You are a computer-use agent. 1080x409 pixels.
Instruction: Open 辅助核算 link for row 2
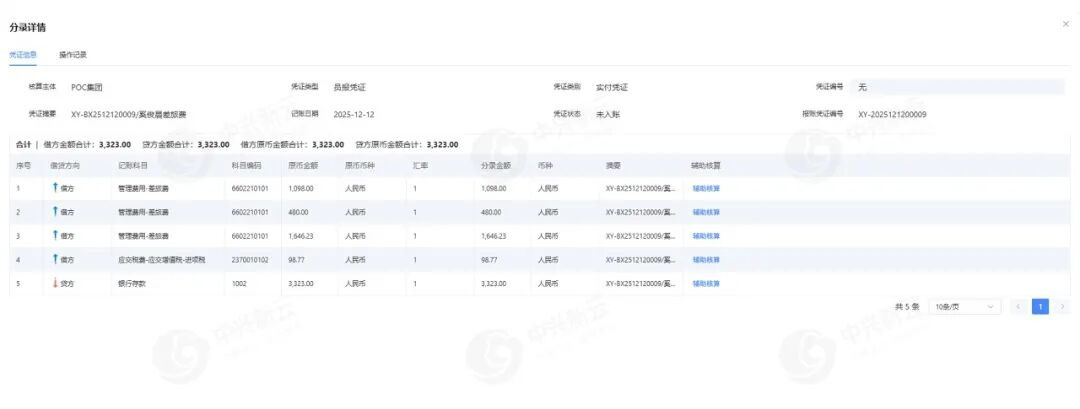pos(706,211)
